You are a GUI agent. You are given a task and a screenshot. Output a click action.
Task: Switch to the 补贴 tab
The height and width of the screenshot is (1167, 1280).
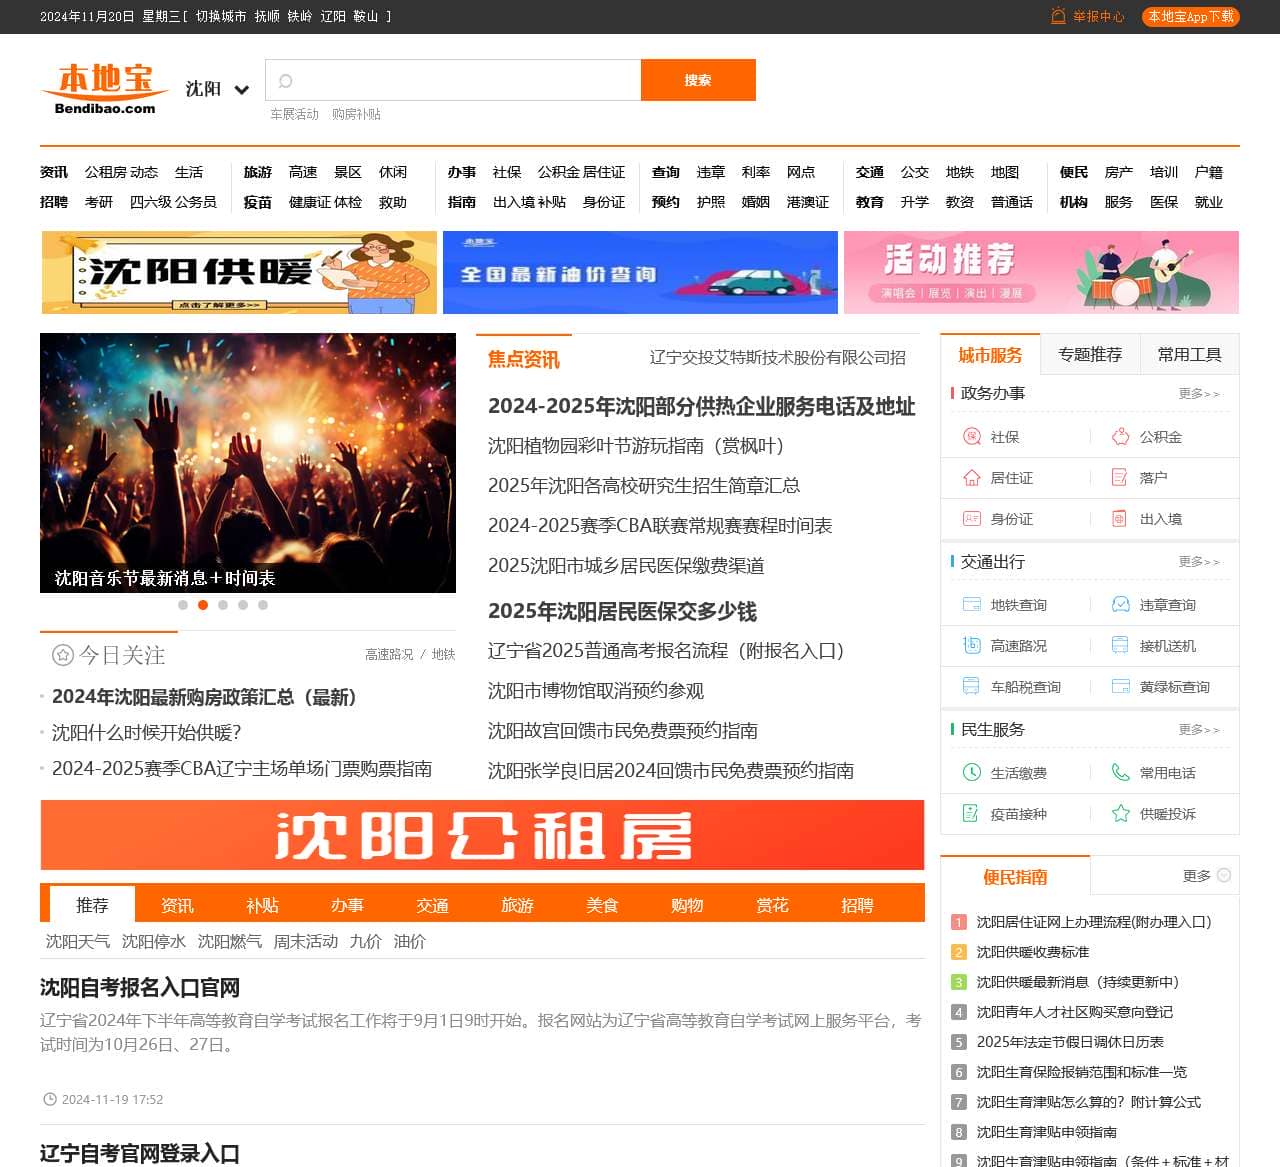tap(262, 905)
